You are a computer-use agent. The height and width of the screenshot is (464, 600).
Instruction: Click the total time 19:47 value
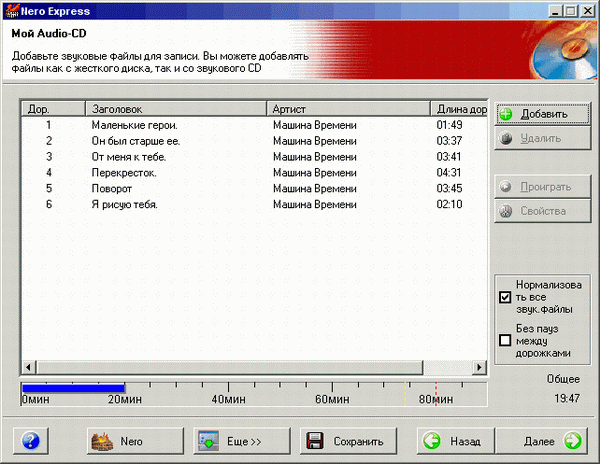coord(567,398)
